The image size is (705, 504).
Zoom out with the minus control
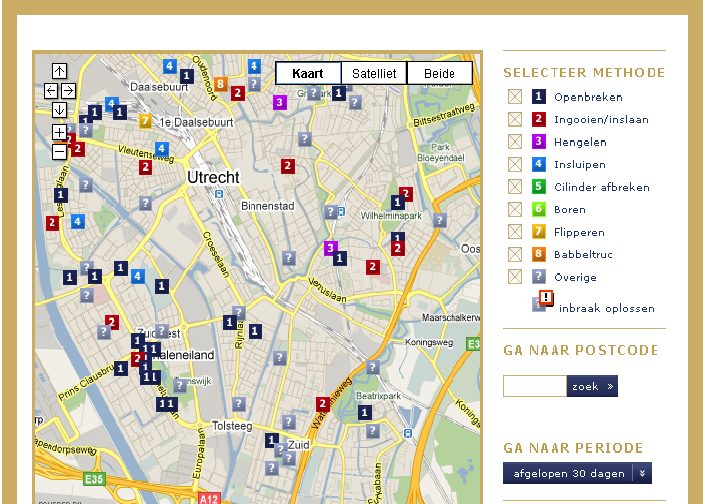coord(59,152)
